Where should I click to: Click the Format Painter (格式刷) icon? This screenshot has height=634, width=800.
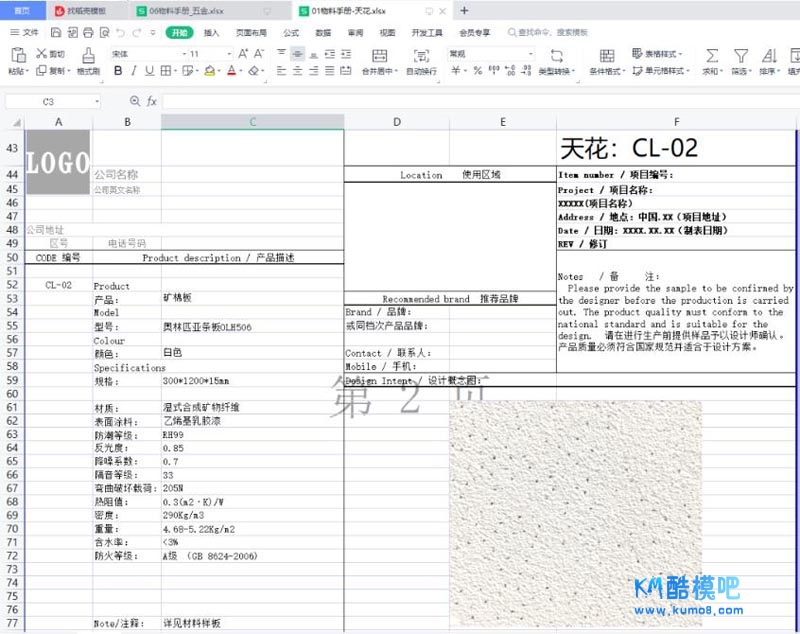click(x=88, y=54)
